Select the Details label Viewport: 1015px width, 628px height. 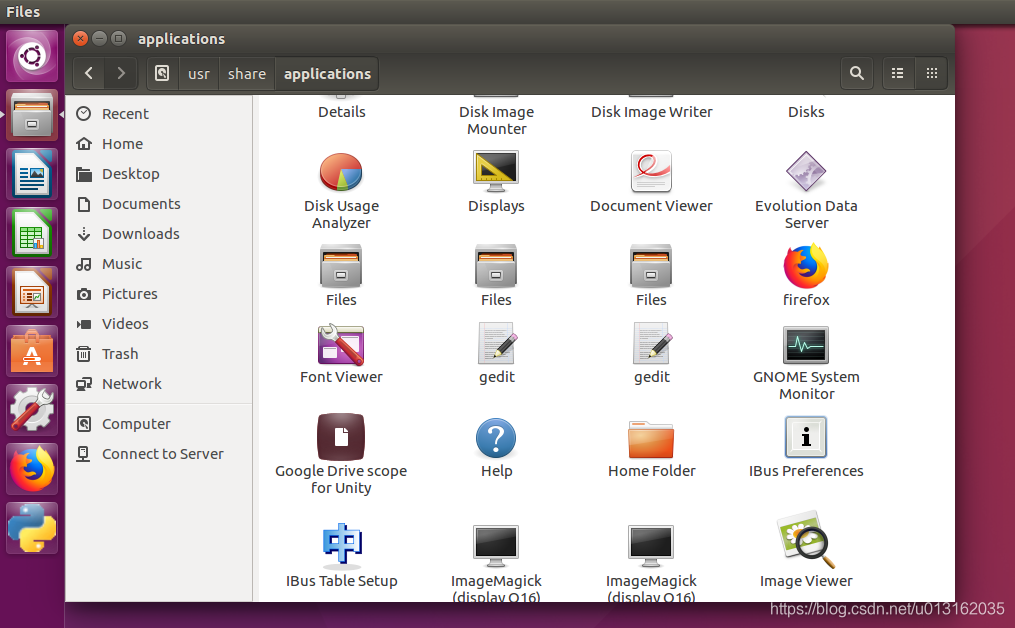coord(341,112)
